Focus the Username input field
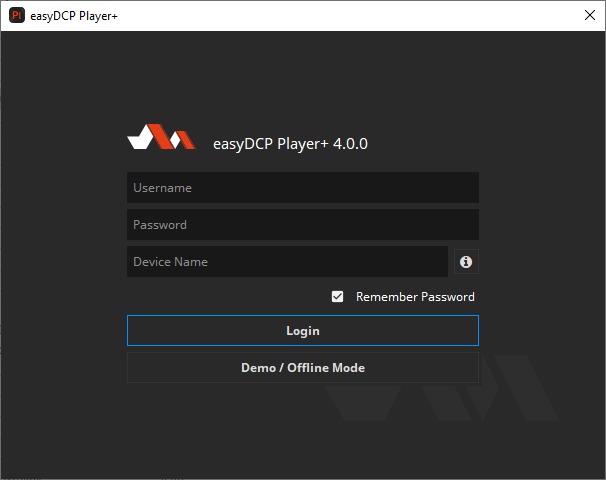This screenshot has height=480, width=606. click(x=302, y=188)
